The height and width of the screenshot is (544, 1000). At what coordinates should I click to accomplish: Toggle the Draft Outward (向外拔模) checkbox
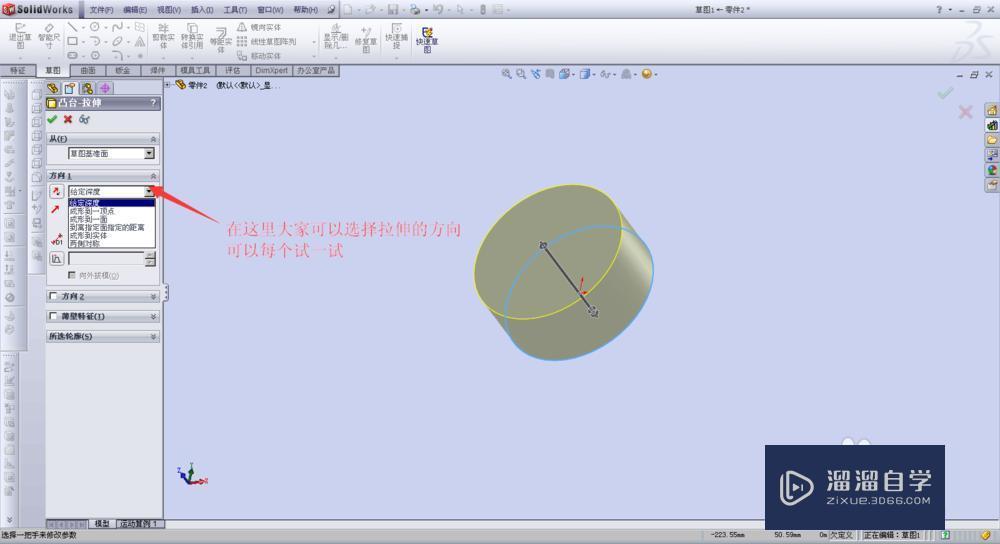coord(72,275)
